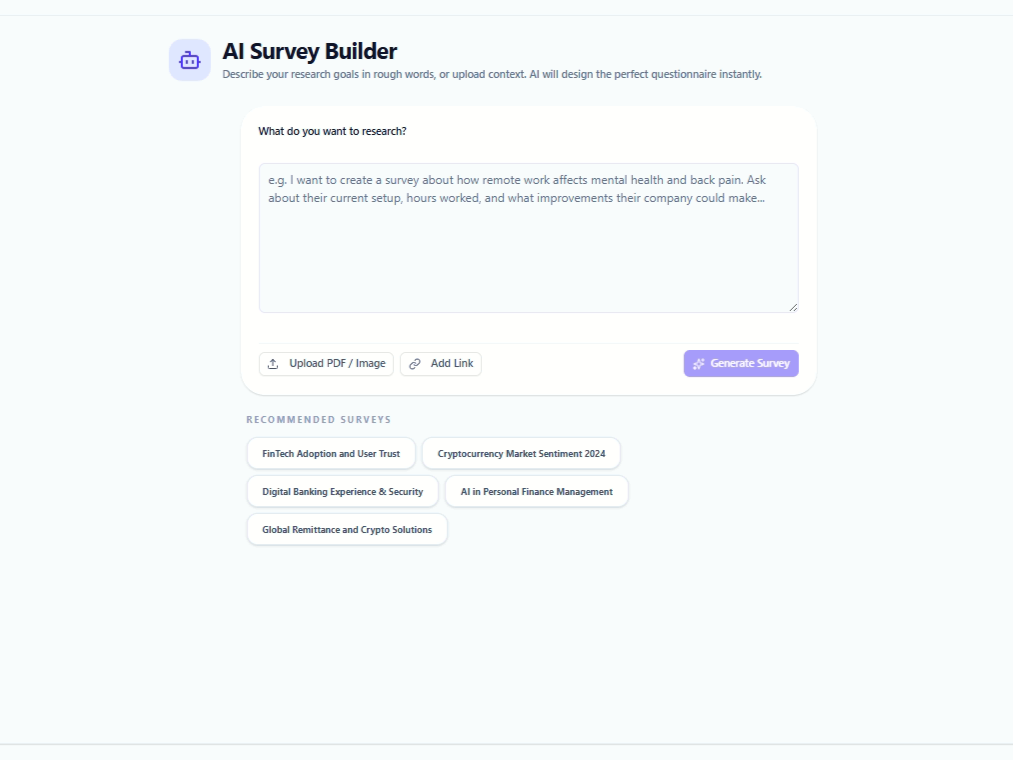
Task: Click the horizontal line at page bottom
Action: (506, 744)
